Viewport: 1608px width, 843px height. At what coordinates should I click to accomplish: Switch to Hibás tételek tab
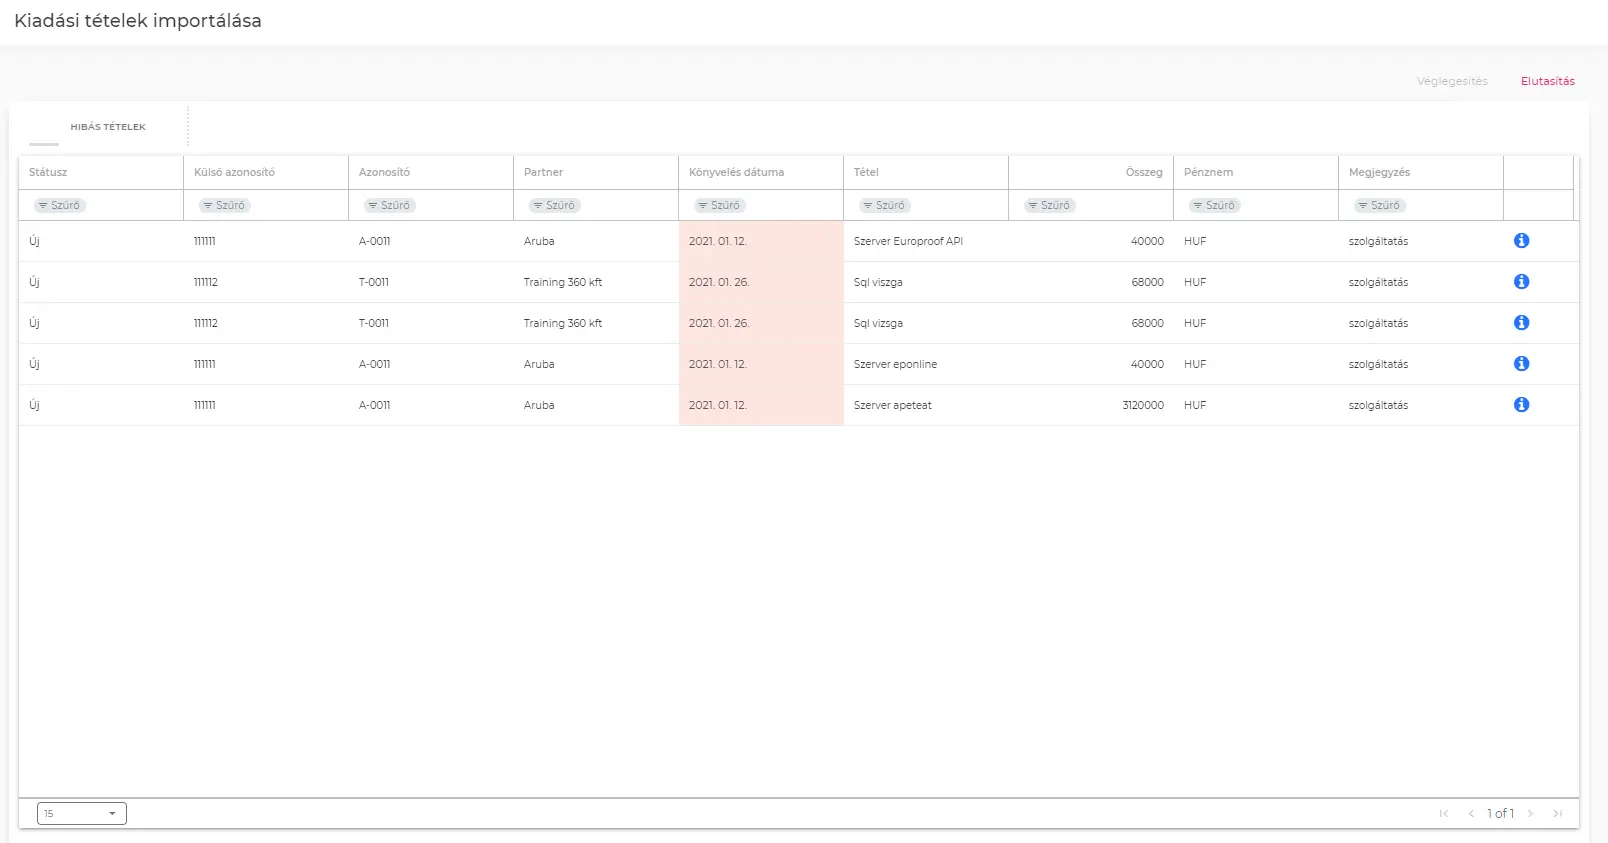point(108,127)
